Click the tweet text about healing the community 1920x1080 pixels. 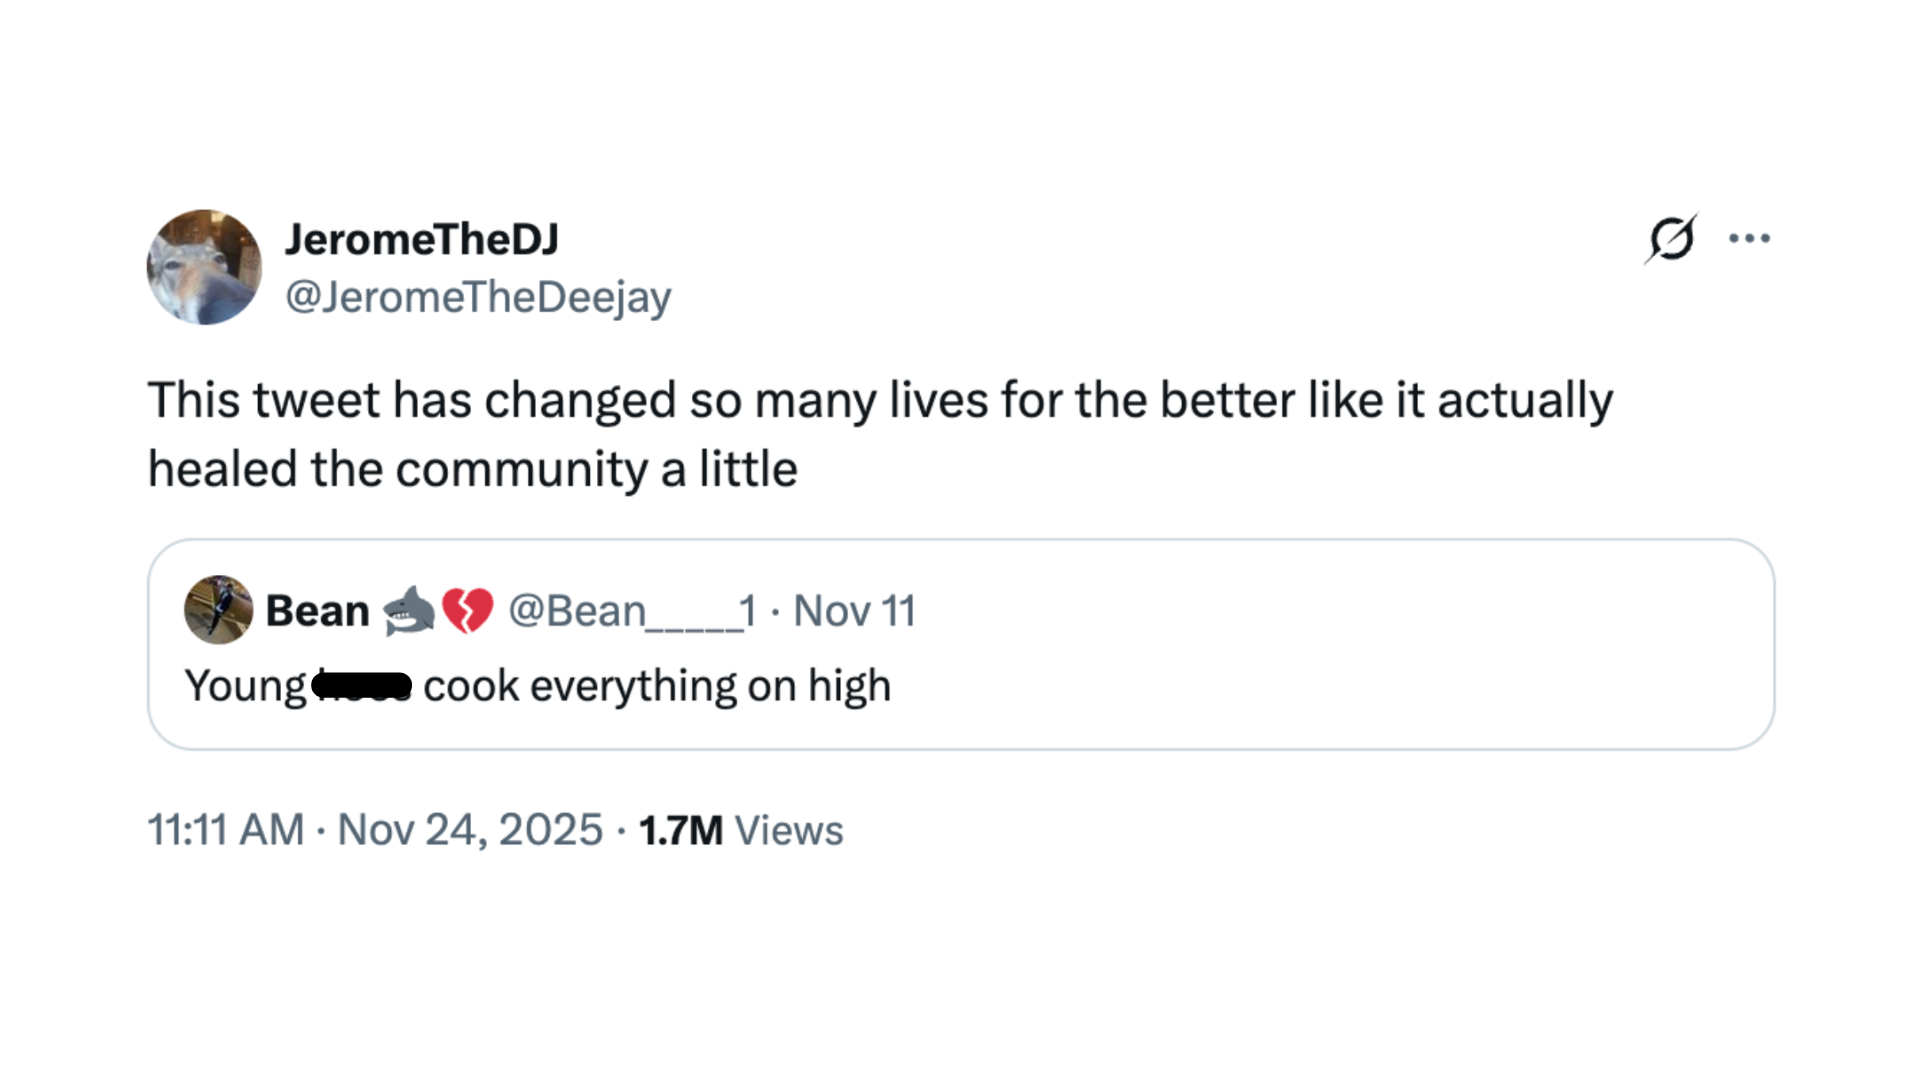tap(880, 432)
